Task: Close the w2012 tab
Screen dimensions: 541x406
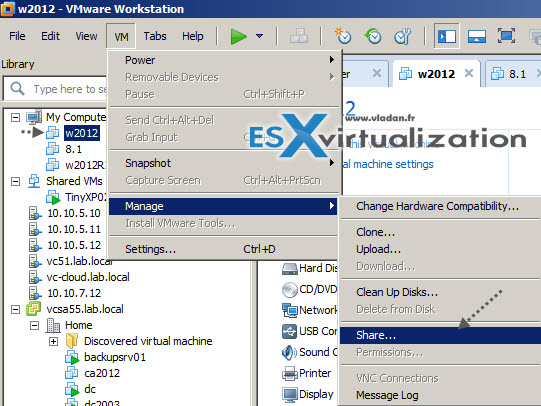Action: [x=469, y=73]
